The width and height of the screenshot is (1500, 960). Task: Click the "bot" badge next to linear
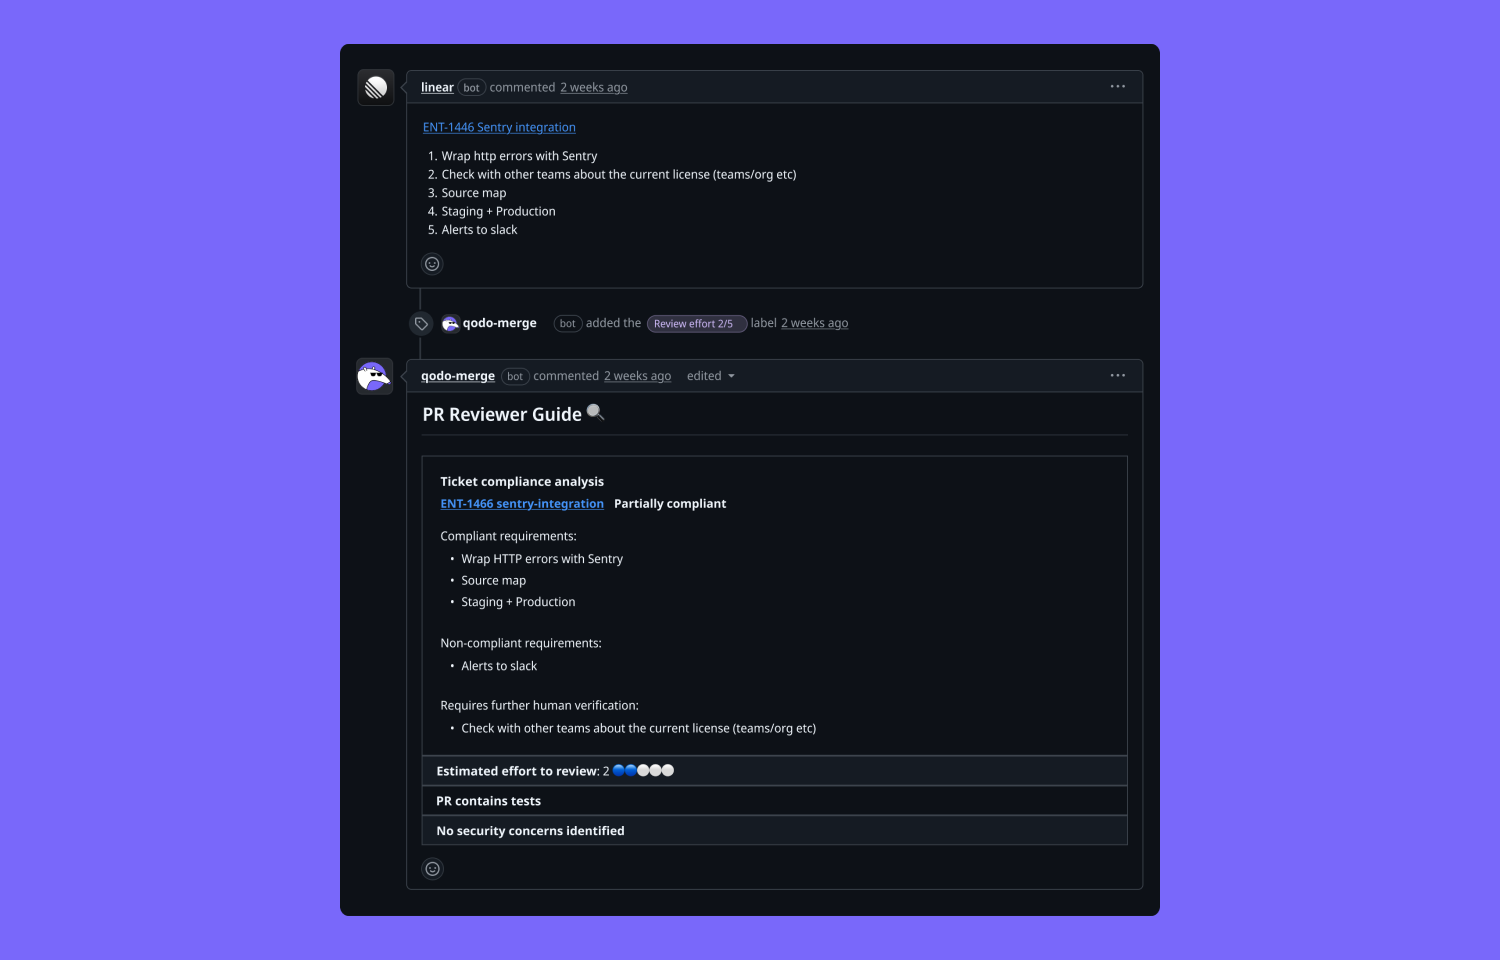[x=470, y=87]
